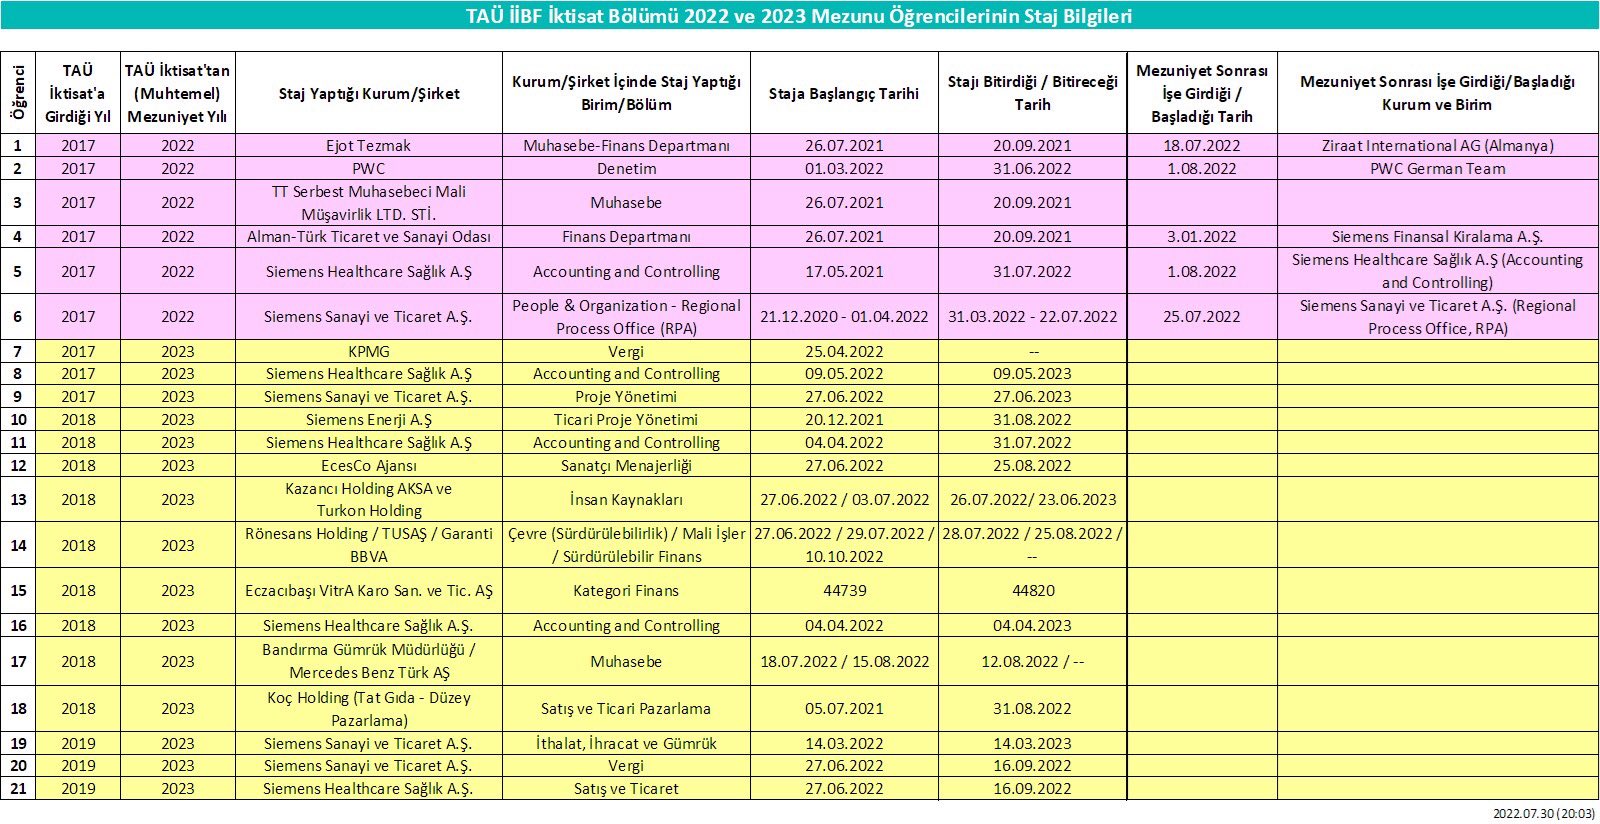The image size is (1600, 824).
Task: Select 'People & Organization - Regional Process Office' cell
Action: point(626,316)
